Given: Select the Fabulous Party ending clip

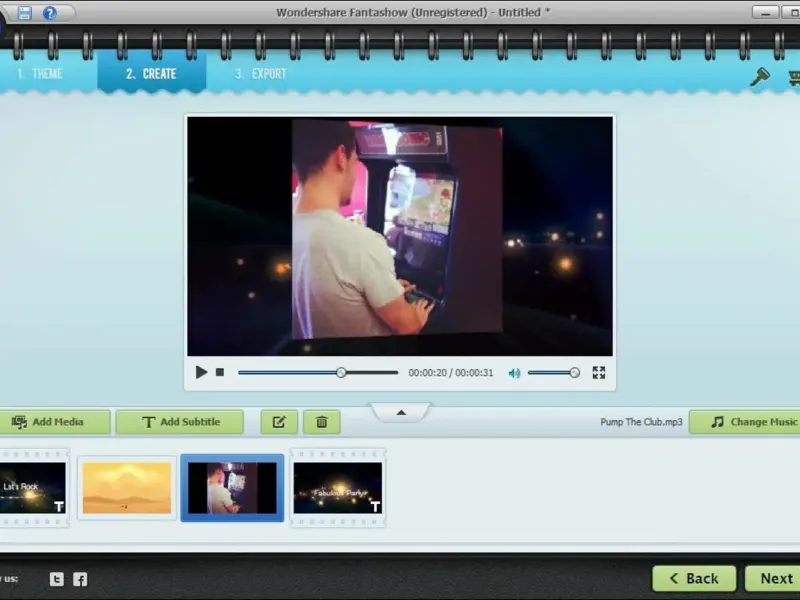Looking at the screenshot, I should [x=338, y=488].
